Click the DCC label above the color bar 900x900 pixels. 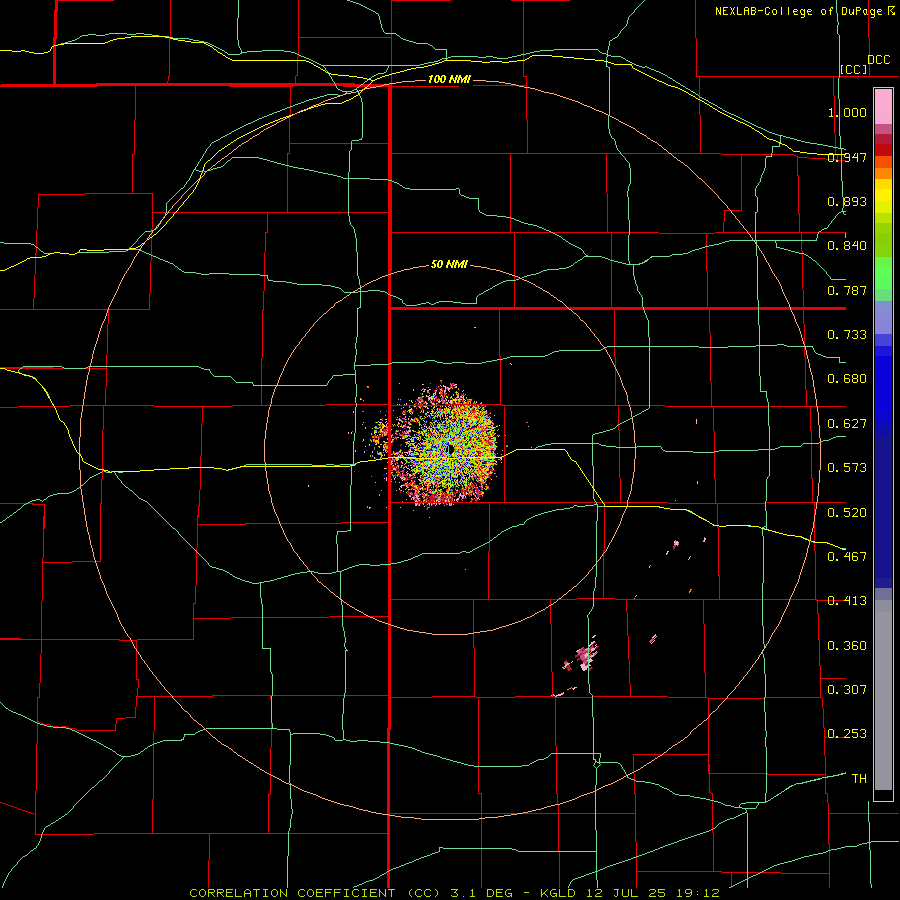[879, 60]
